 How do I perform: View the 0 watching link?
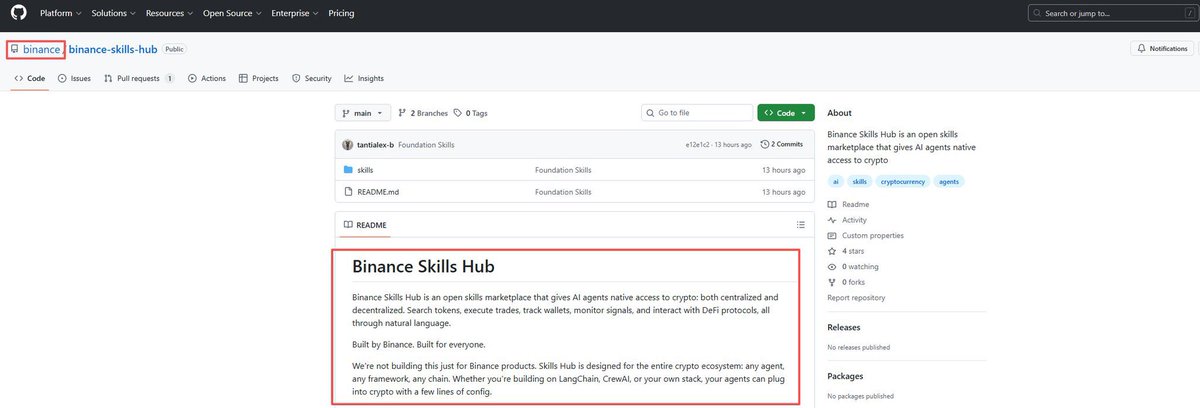[x=853, y=267]
